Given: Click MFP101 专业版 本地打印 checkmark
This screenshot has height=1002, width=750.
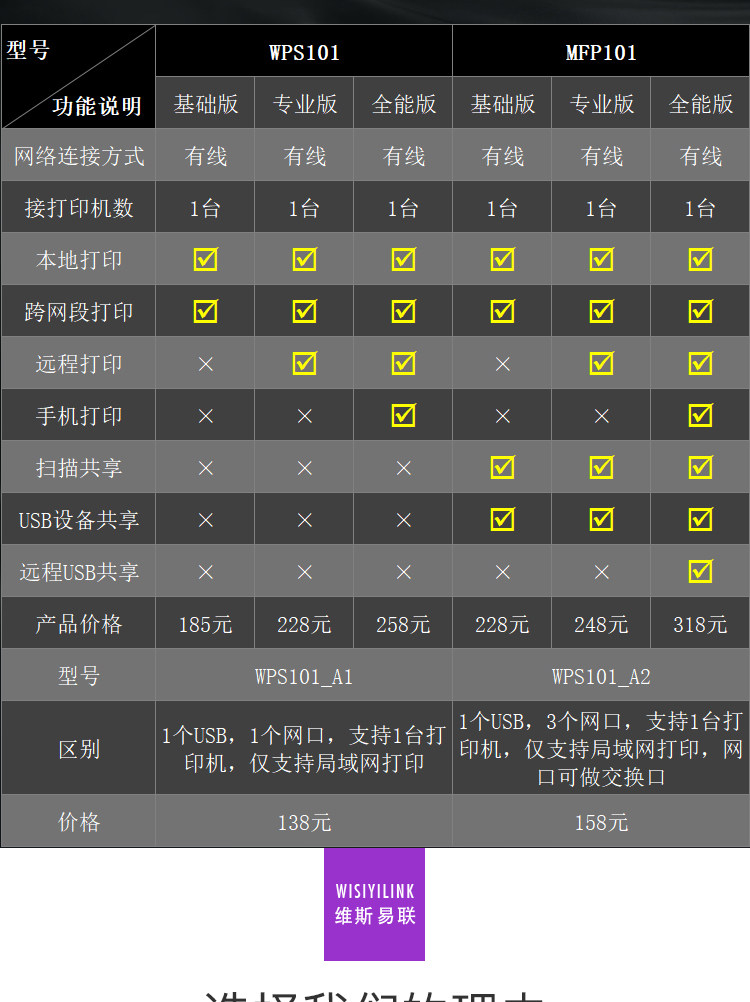Looking at the screenshot, I should tap(602, 259).
